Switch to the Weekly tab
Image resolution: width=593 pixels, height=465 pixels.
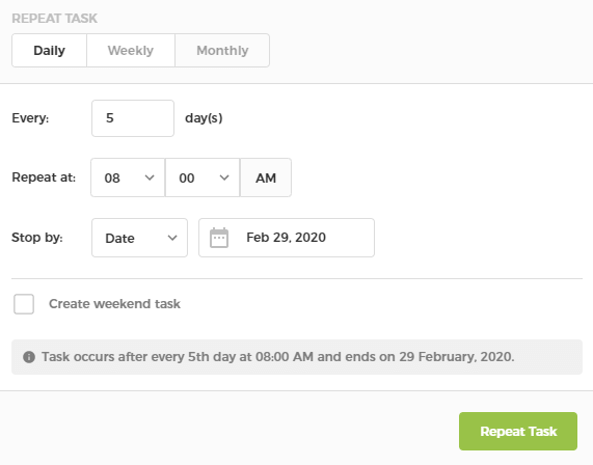(x=130, y=50)
